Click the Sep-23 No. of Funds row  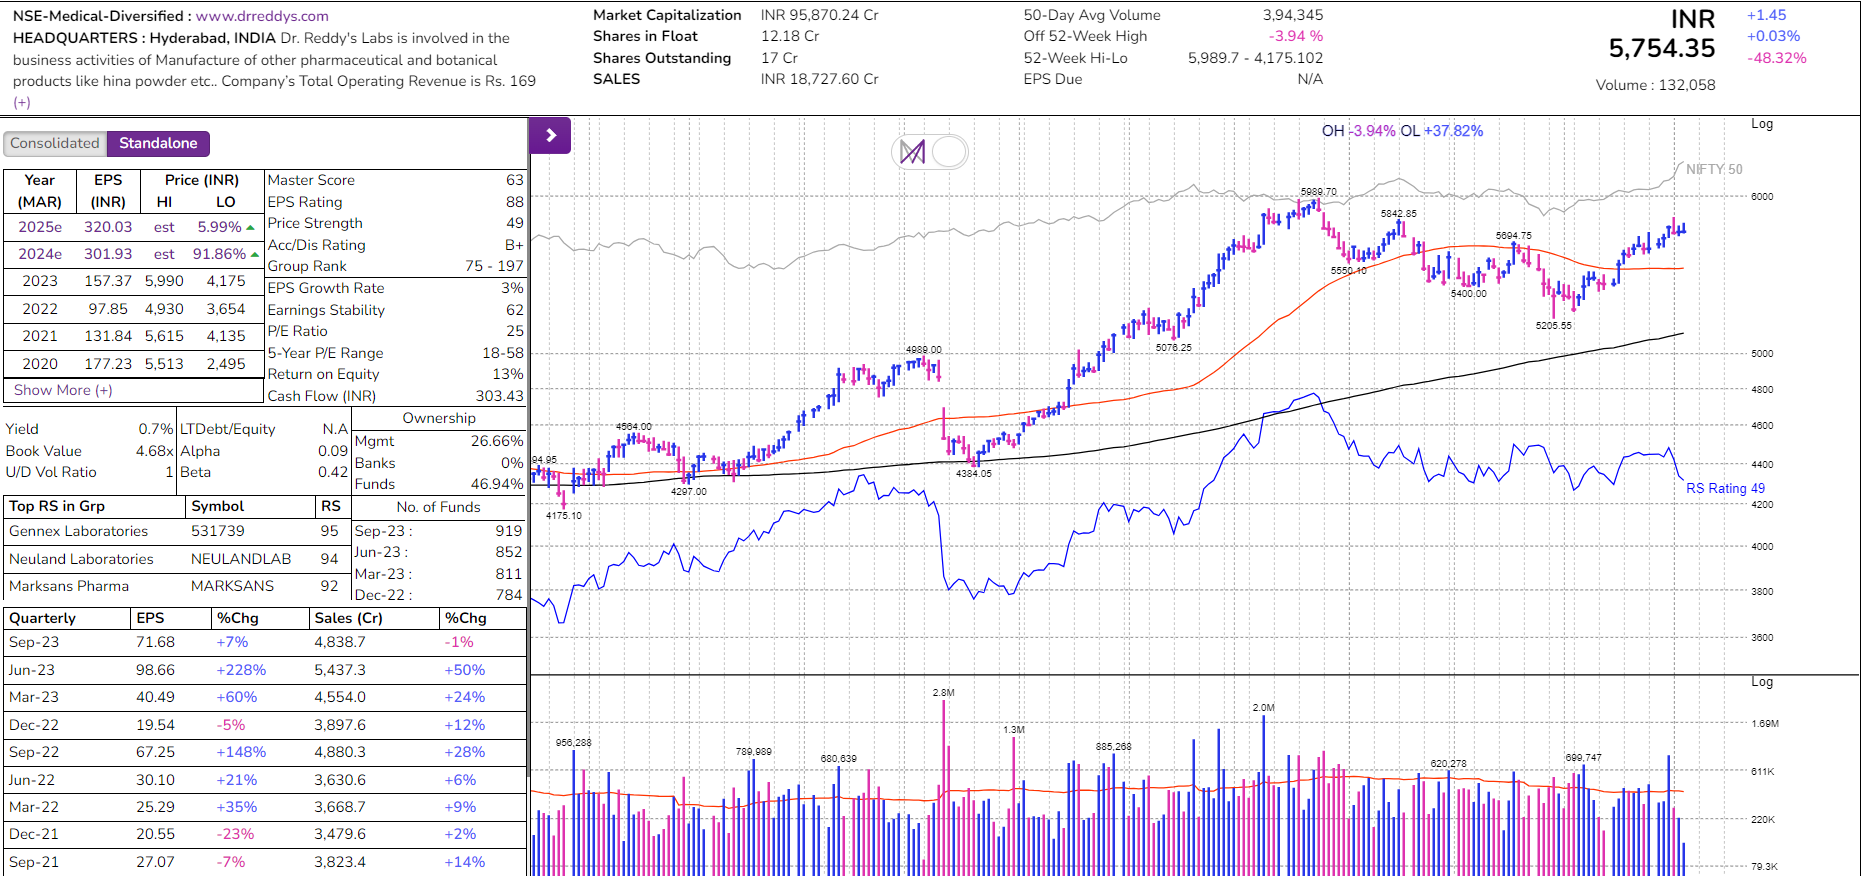(439, 531)
